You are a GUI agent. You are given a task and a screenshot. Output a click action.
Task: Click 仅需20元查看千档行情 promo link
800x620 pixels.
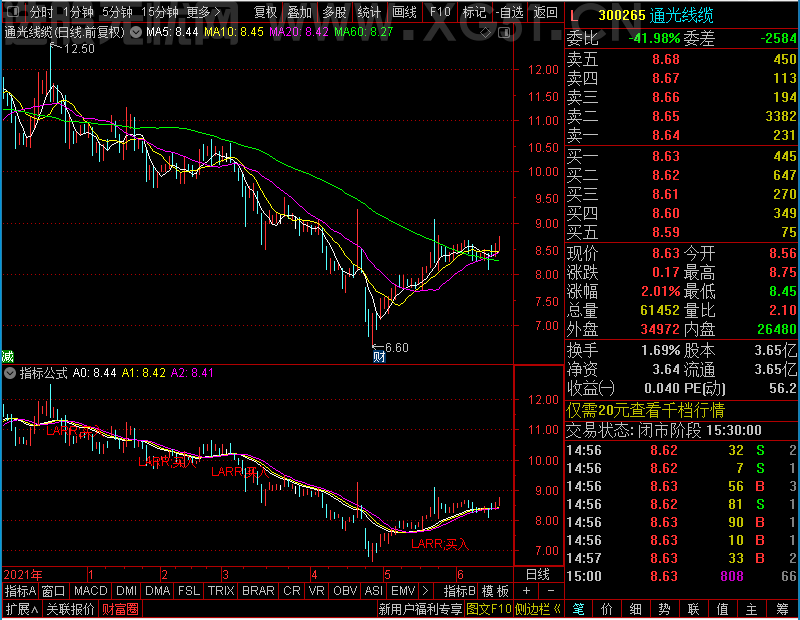pyautogui.click(x=645, y=410)
